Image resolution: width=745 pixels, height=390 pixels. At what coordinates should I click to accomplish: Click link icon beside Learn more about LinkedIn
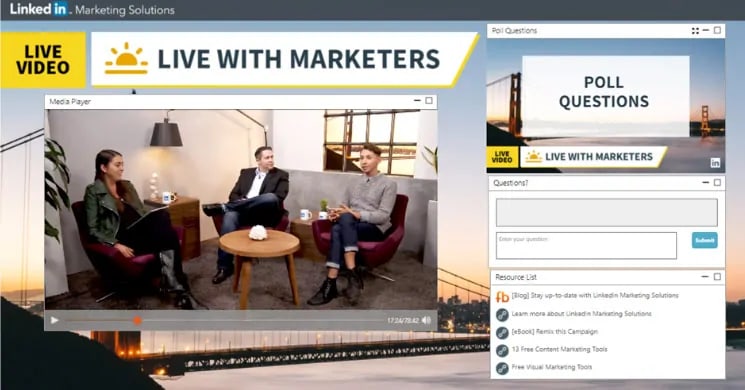[502, 314]
